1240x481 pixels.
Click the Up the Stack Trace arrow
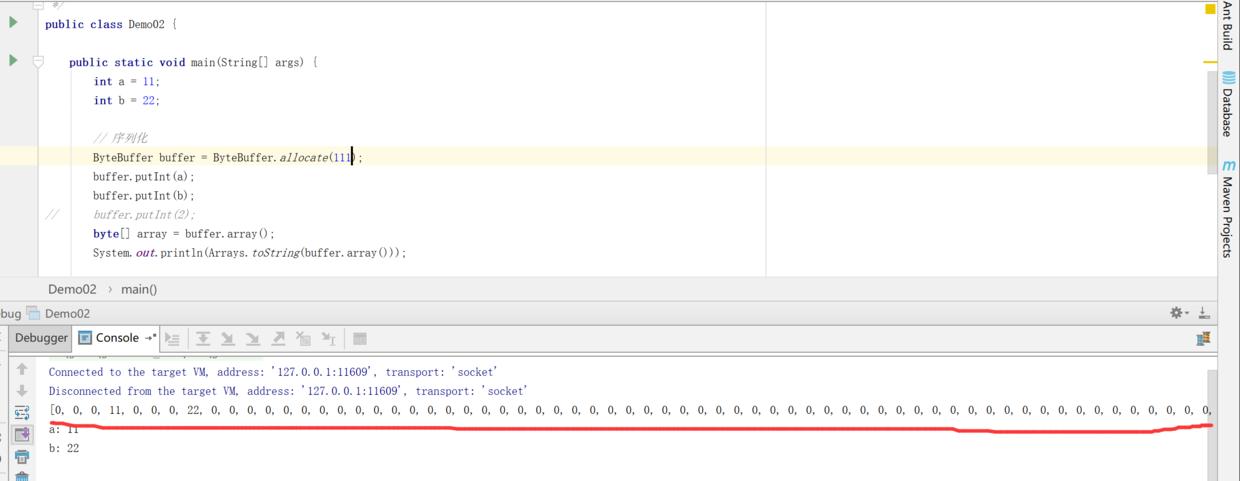click(22, 369)
